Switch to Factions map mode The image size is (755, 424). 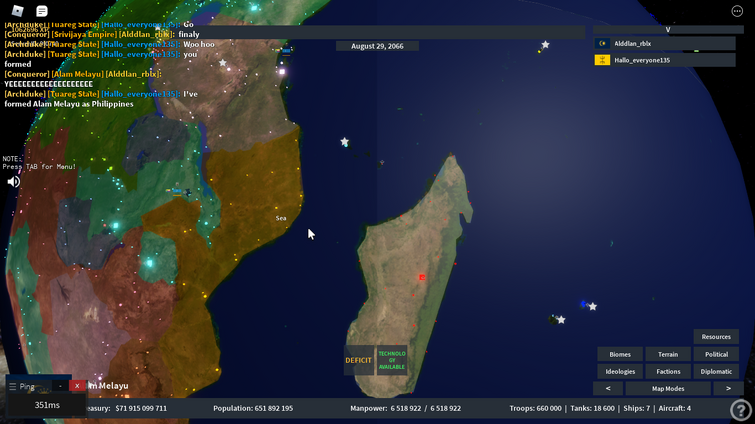click(x=668, y=372)
